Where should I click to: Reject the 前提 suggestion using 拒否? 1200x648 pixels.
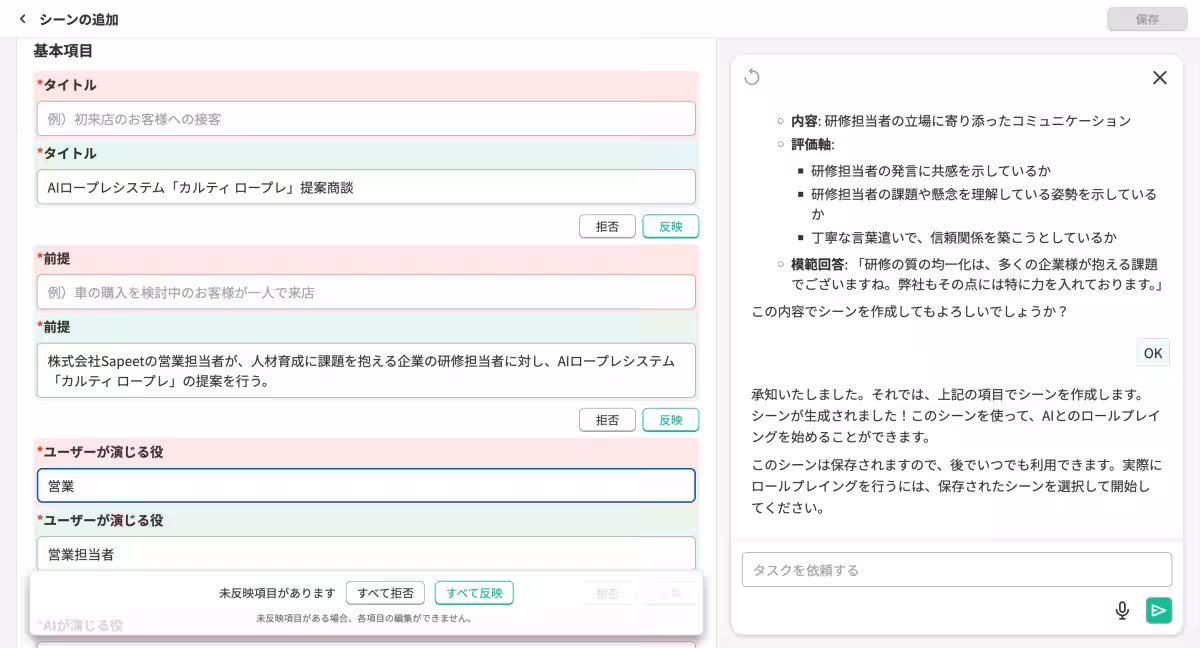[x=607, y=419]
